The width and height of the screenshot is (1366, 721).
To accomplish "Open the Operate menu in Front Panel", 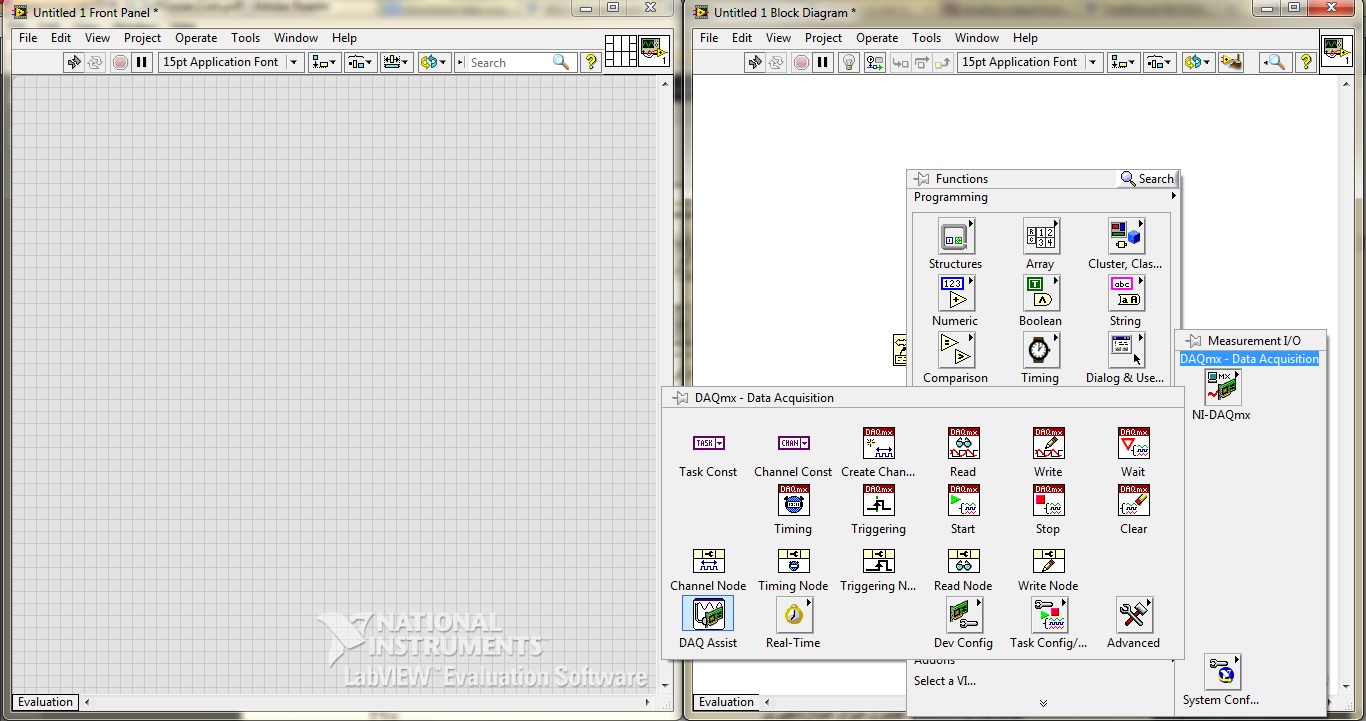I will point(196,38).
